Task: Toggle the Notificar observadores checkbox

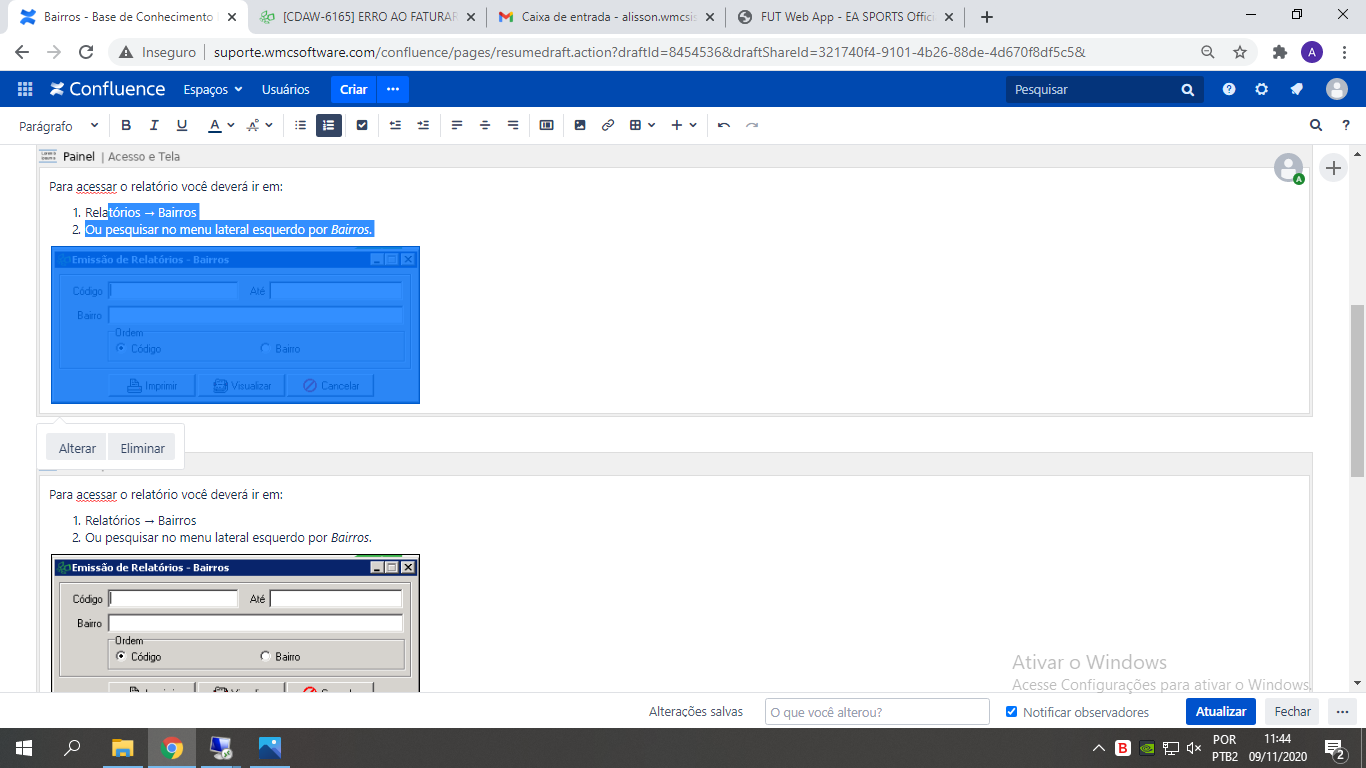Action: pos(1011,712)
